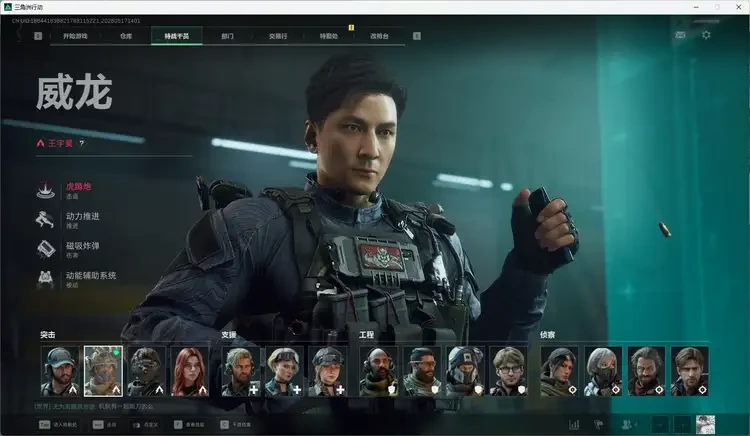Click the customize button with mouse icon
Image resolution: width=750 pixels, height=436 pixels.
coord(145,425)
